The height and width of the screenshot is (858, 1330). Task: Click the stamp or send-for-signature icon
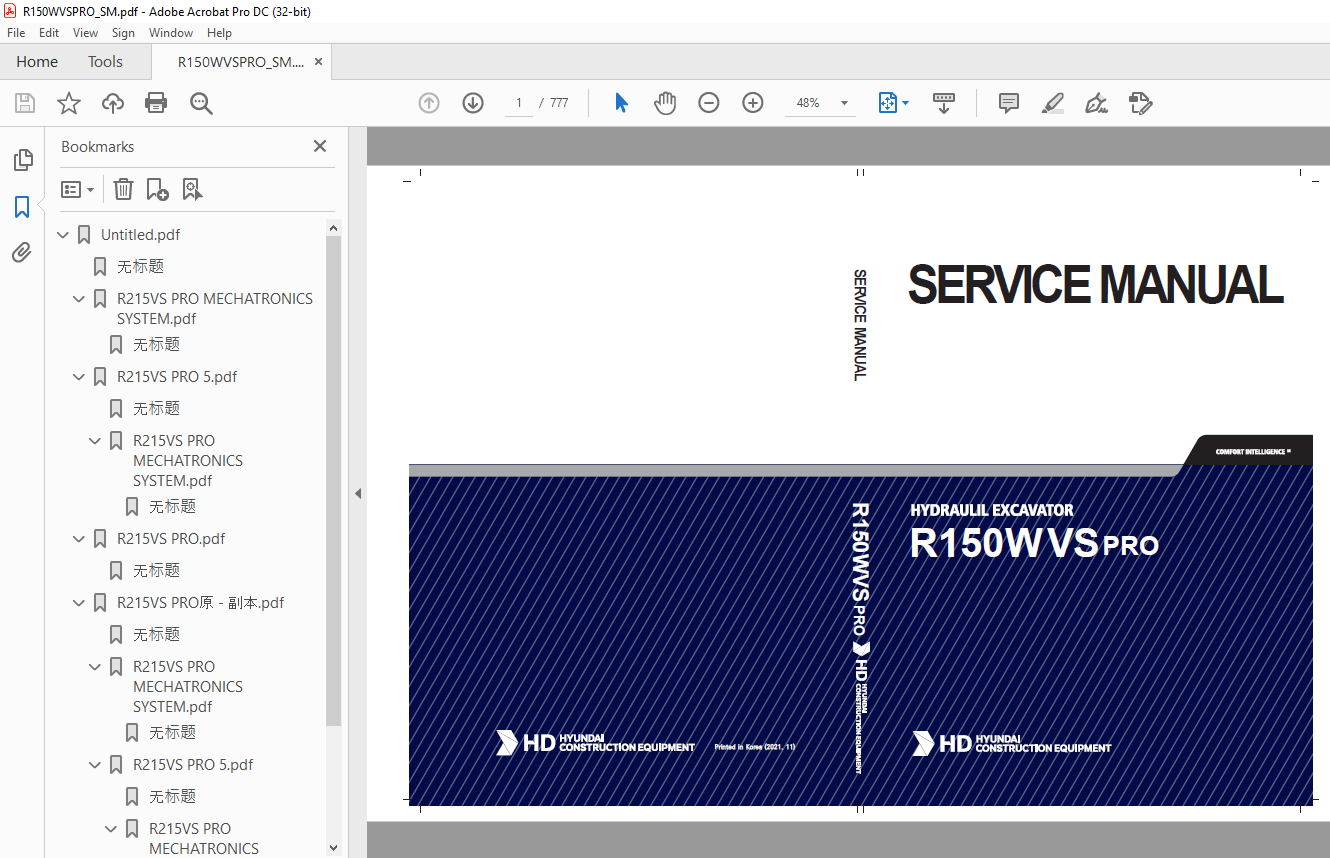[1140, 103]
